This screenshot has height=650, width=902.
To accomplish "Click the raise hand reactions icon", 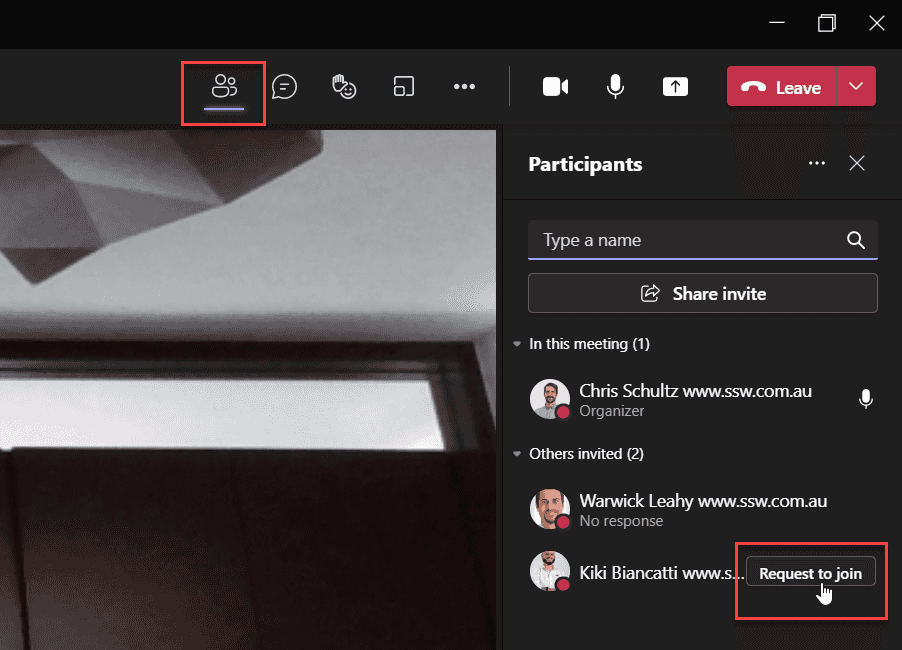I will coord(344,87).
